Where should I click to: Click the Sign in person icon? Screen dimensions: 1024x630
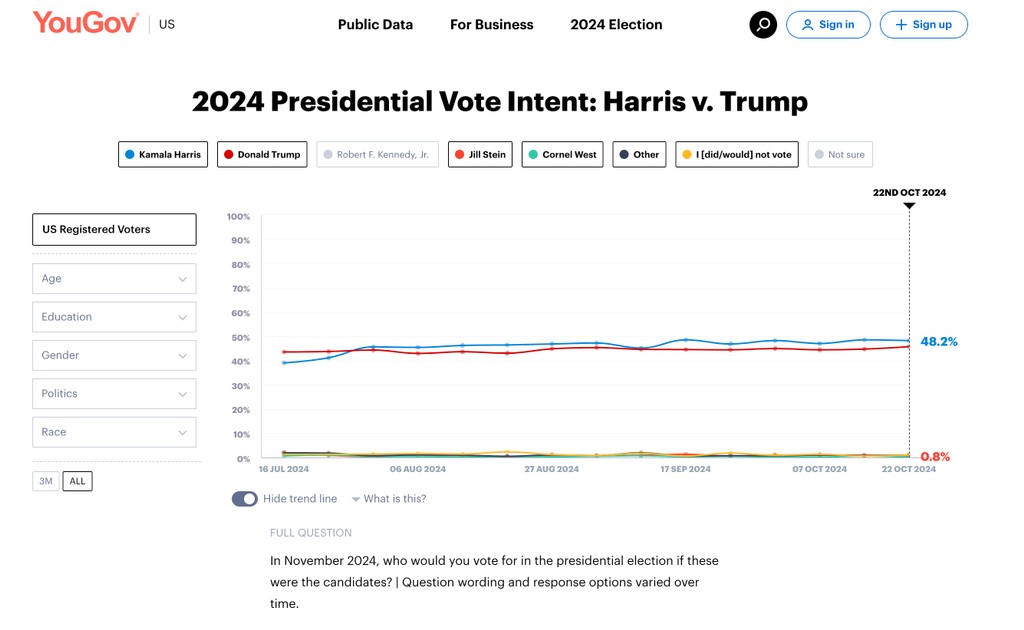(808, 25)
